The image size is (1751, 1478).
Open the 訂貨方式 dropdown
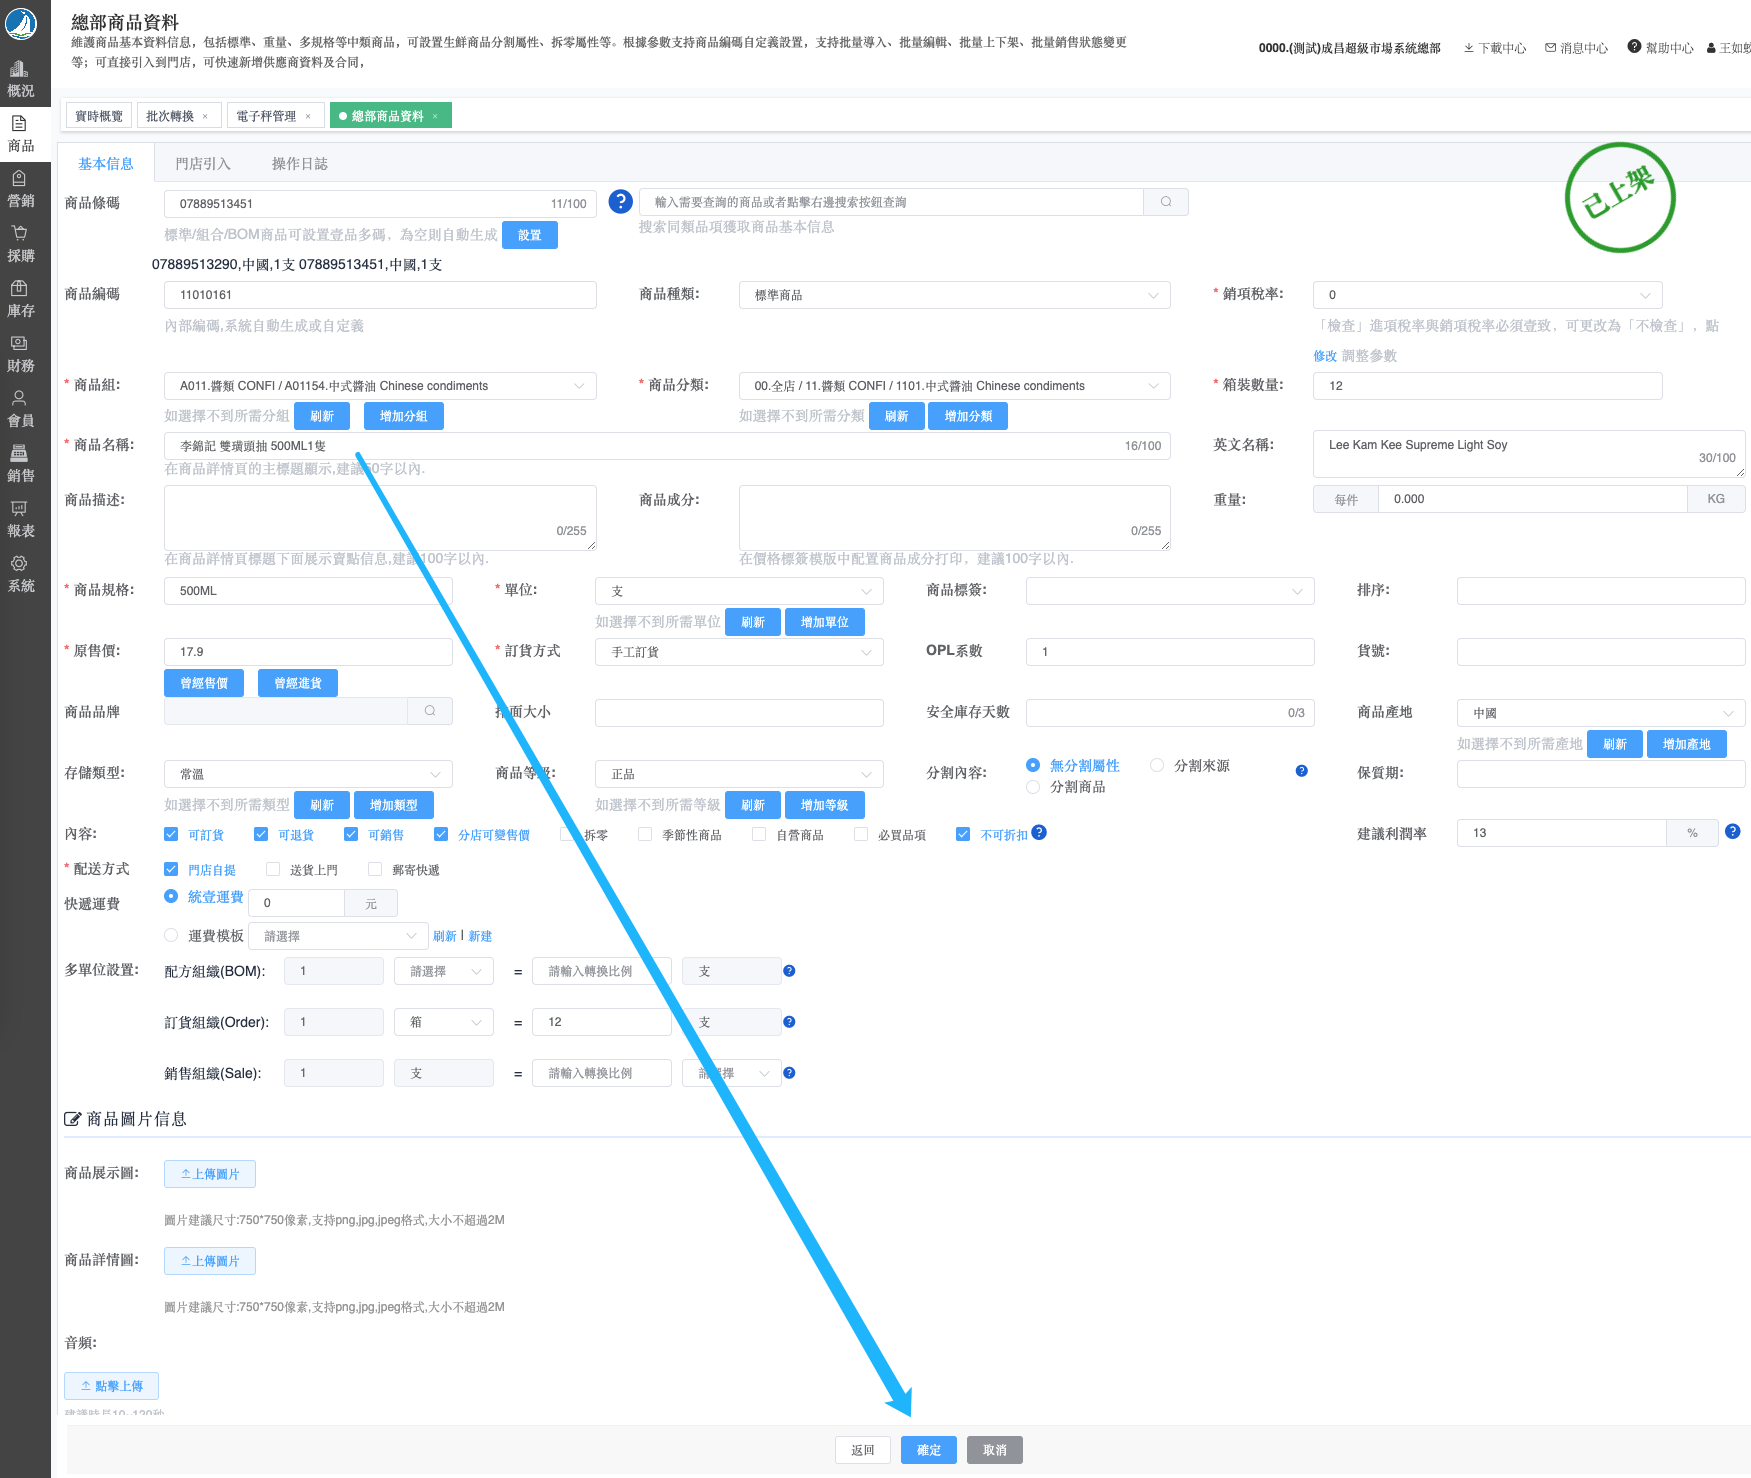point(740,652)
